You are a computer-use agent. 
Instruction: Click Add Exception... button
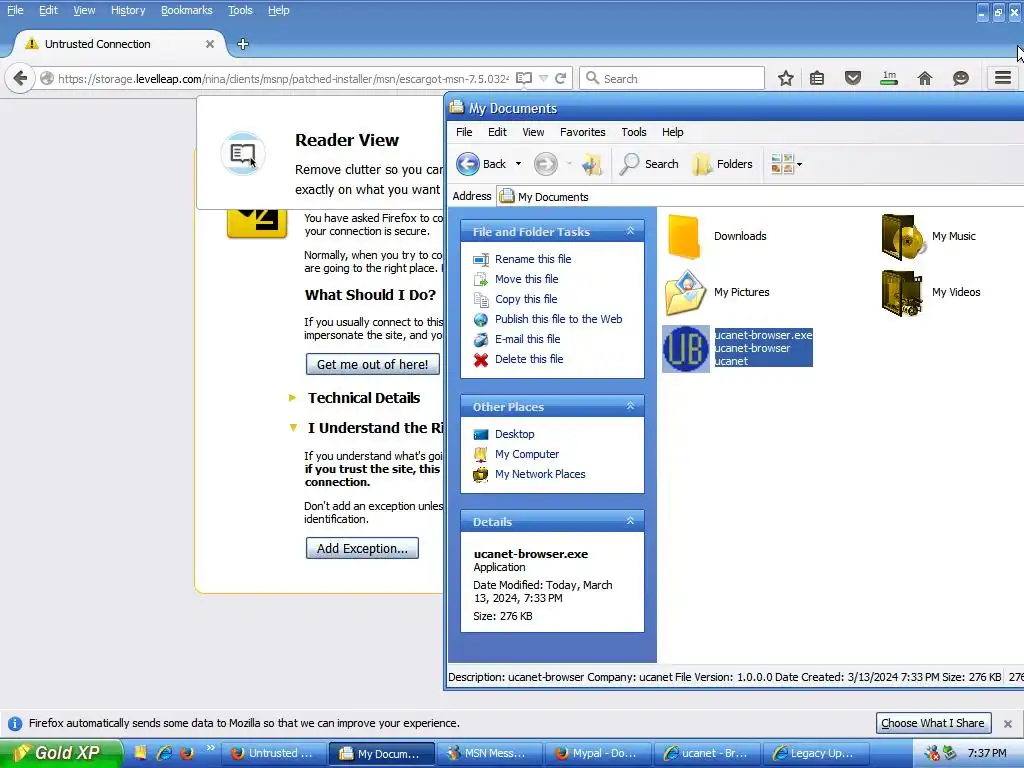pos(362,549)
